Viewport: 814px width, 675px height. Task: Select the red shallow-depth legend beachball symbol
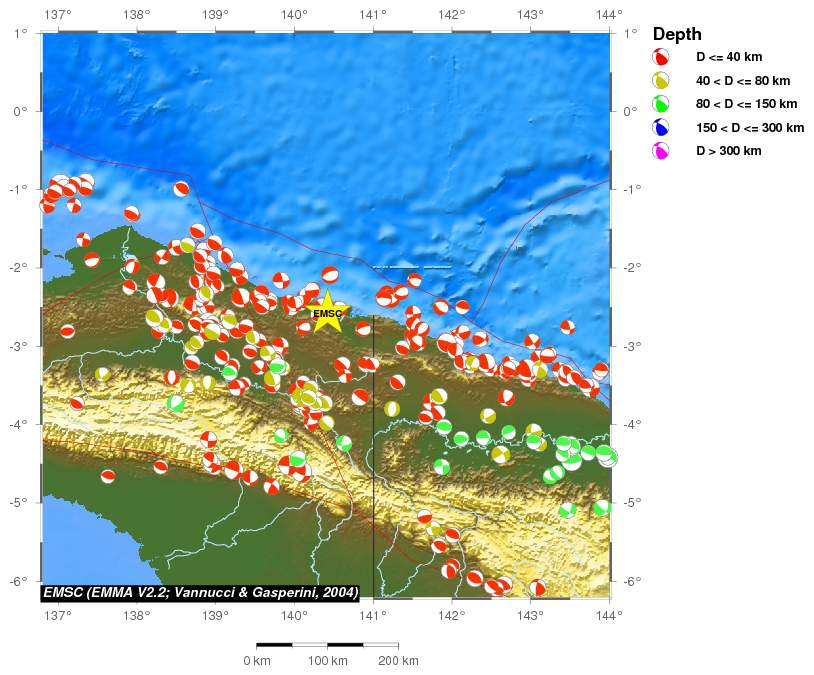tap(661, 57)
